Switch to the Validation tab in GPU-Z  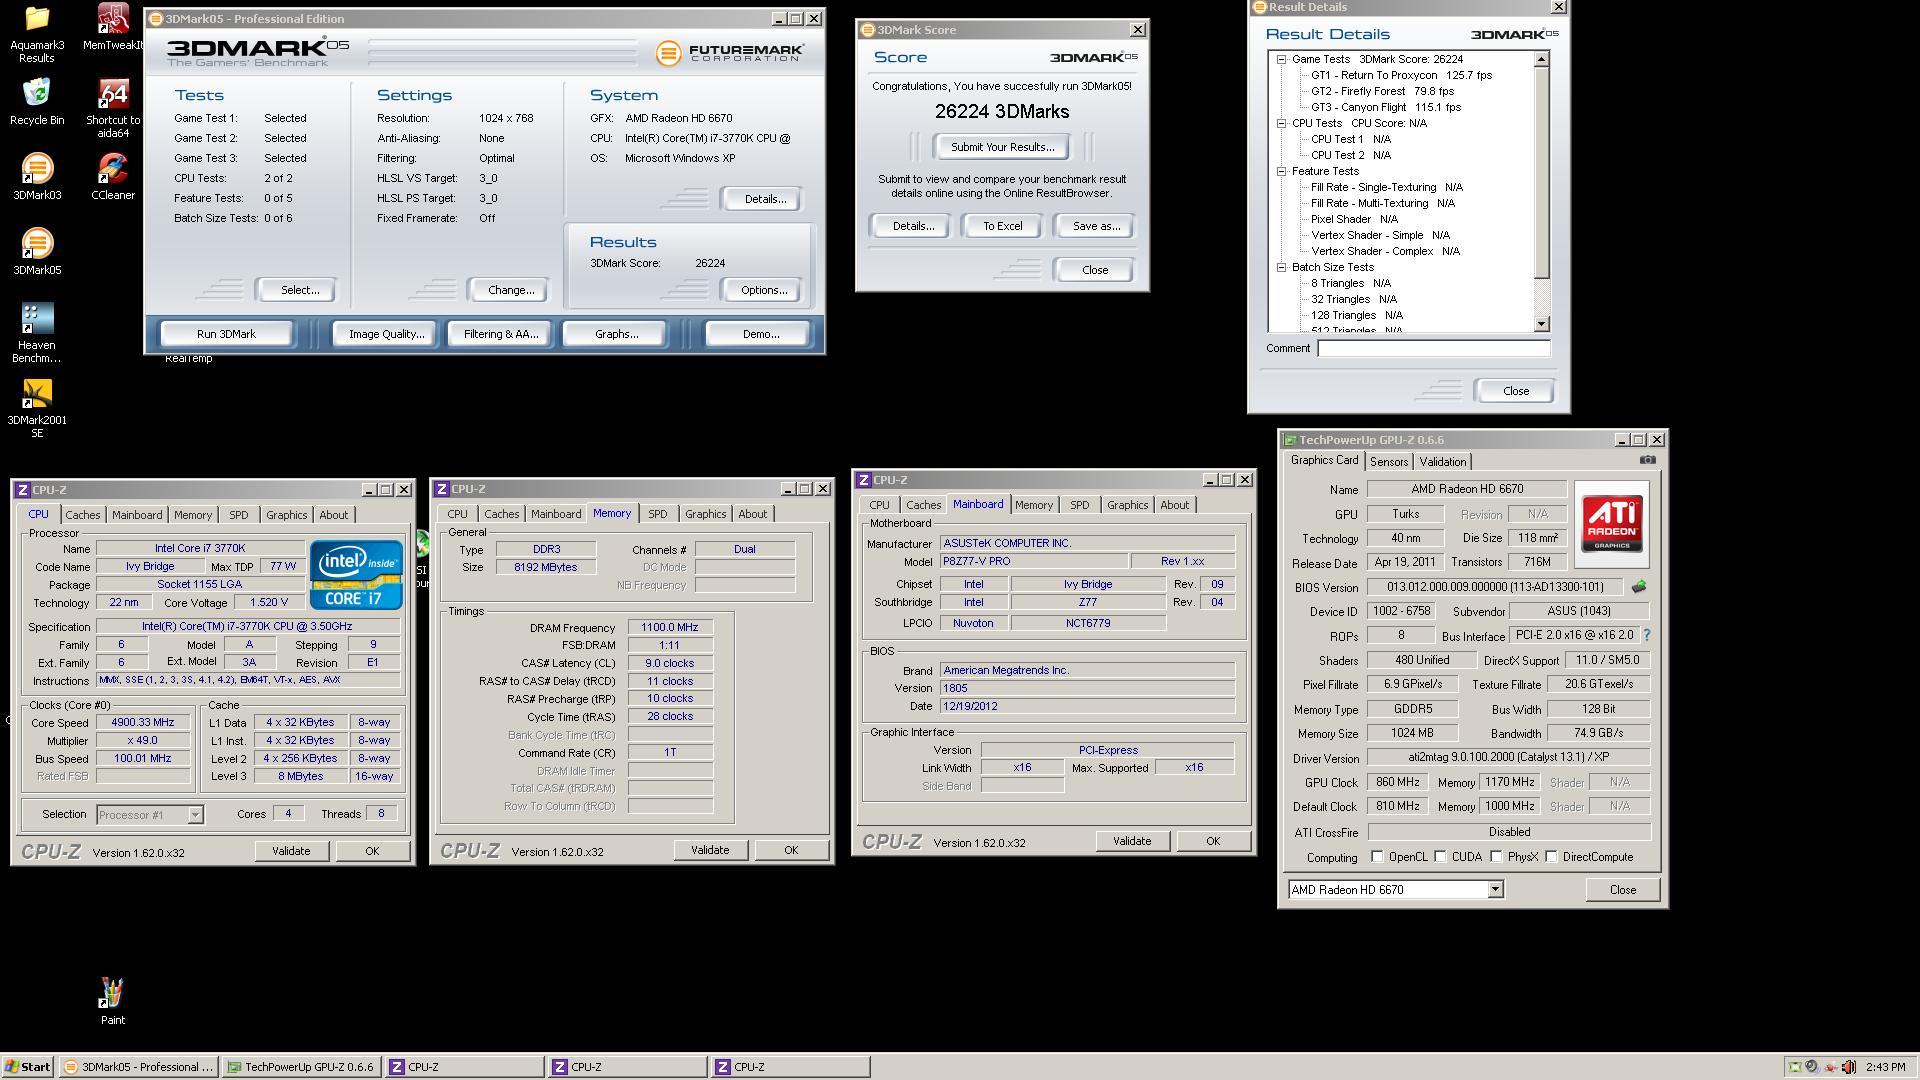(1442, 462)
